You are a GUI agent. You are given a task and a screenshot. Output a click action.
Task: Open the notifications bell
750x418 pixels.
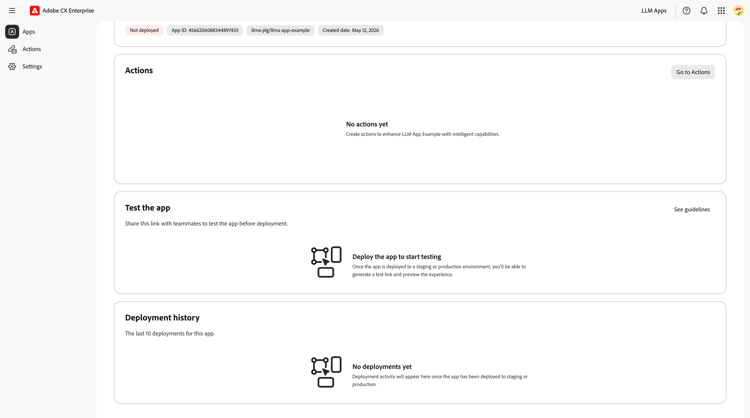pos(704,11)
